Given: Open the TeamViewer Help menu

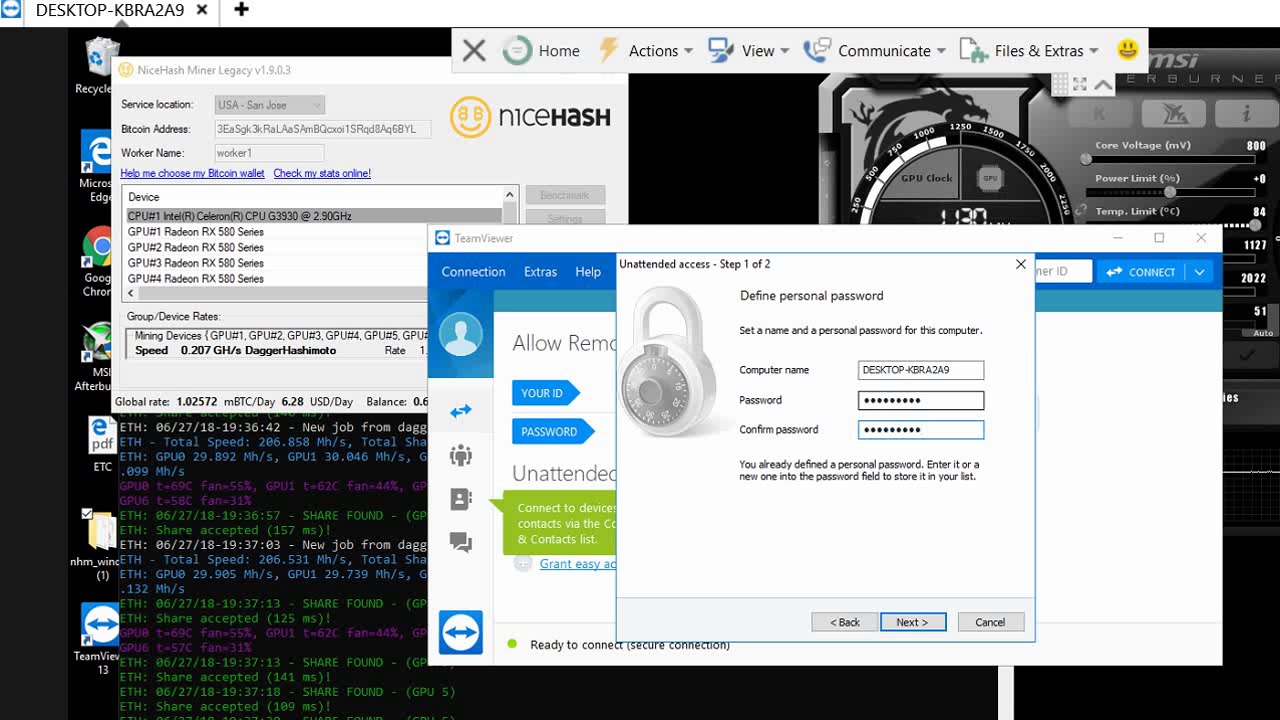Looking at the screenshot, I should [588, 272].
